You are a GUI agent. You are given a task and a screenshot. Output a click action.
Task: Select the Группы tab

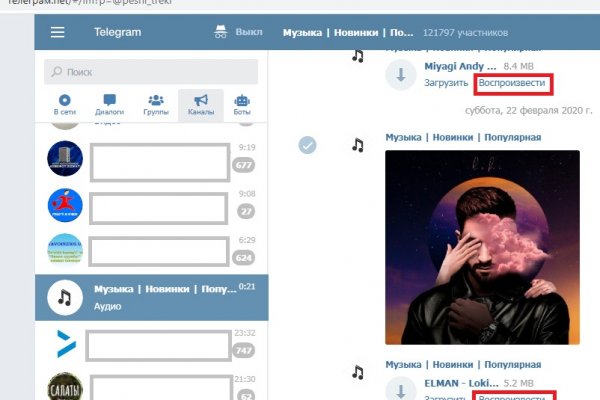[155, 105]
